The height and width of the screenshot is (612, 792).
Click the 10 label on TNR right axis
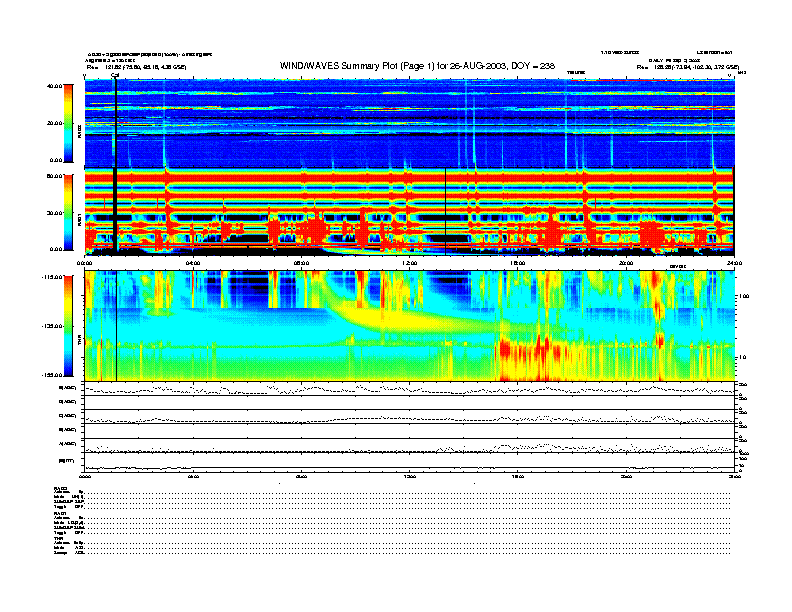(743, 357)
